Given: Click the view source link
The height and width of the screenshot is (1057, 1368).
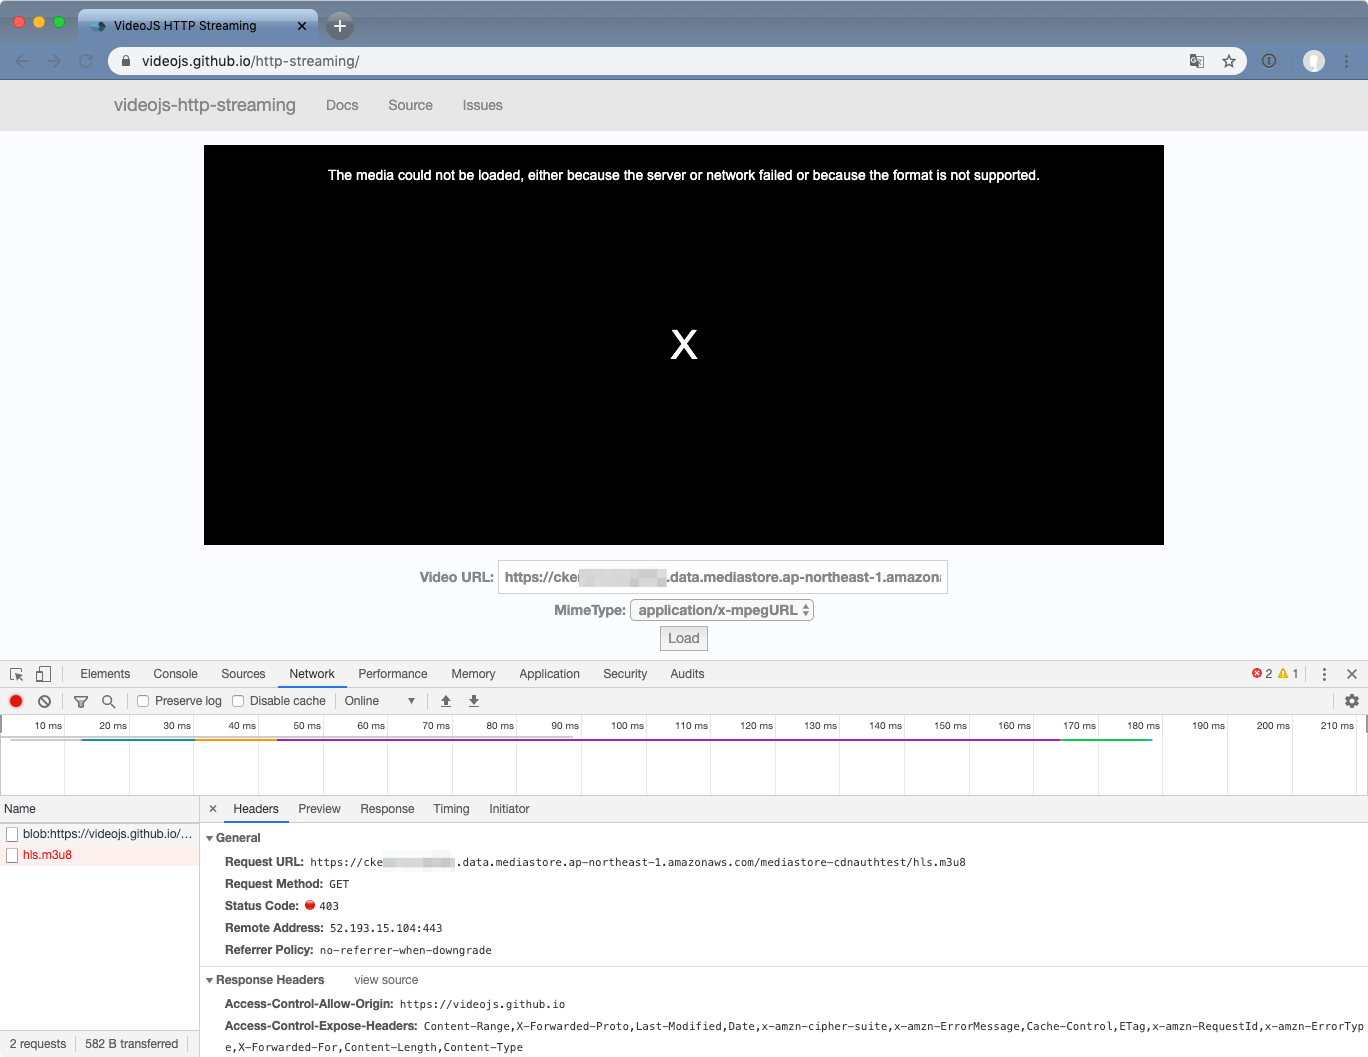Looking at the screenshot, I should coord(386,980).
